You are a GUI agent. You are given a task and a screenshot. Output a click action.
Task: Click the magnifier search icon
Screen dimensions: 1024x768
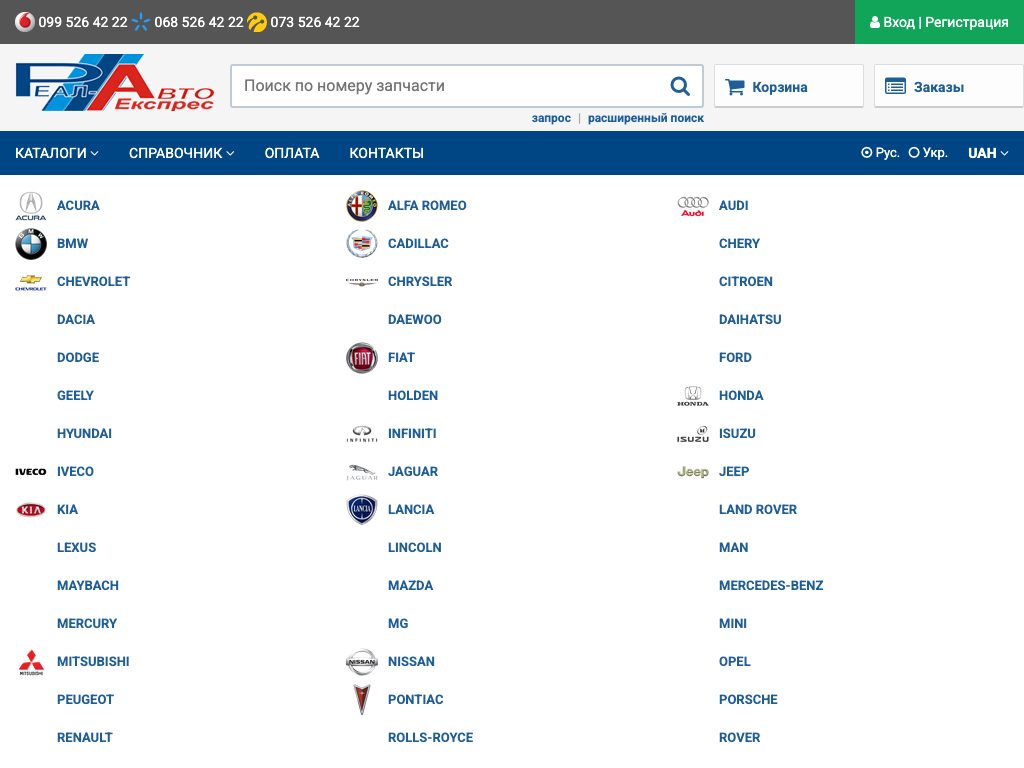[x=680, y=86]
